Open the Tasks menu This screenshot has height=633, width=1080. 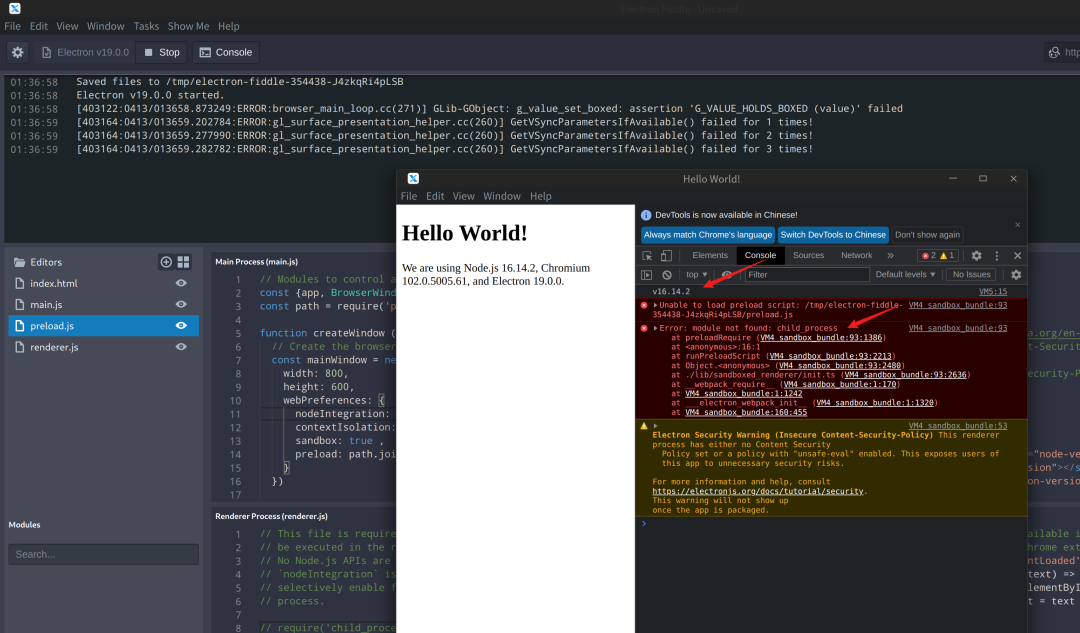(146, 26)
